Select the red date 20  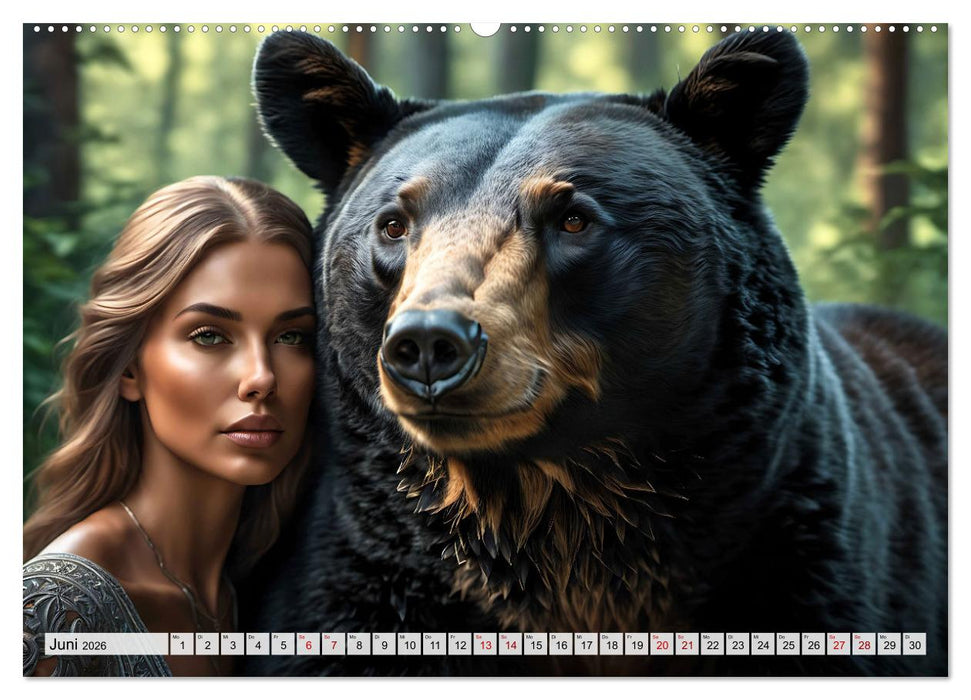coord(662,644)
